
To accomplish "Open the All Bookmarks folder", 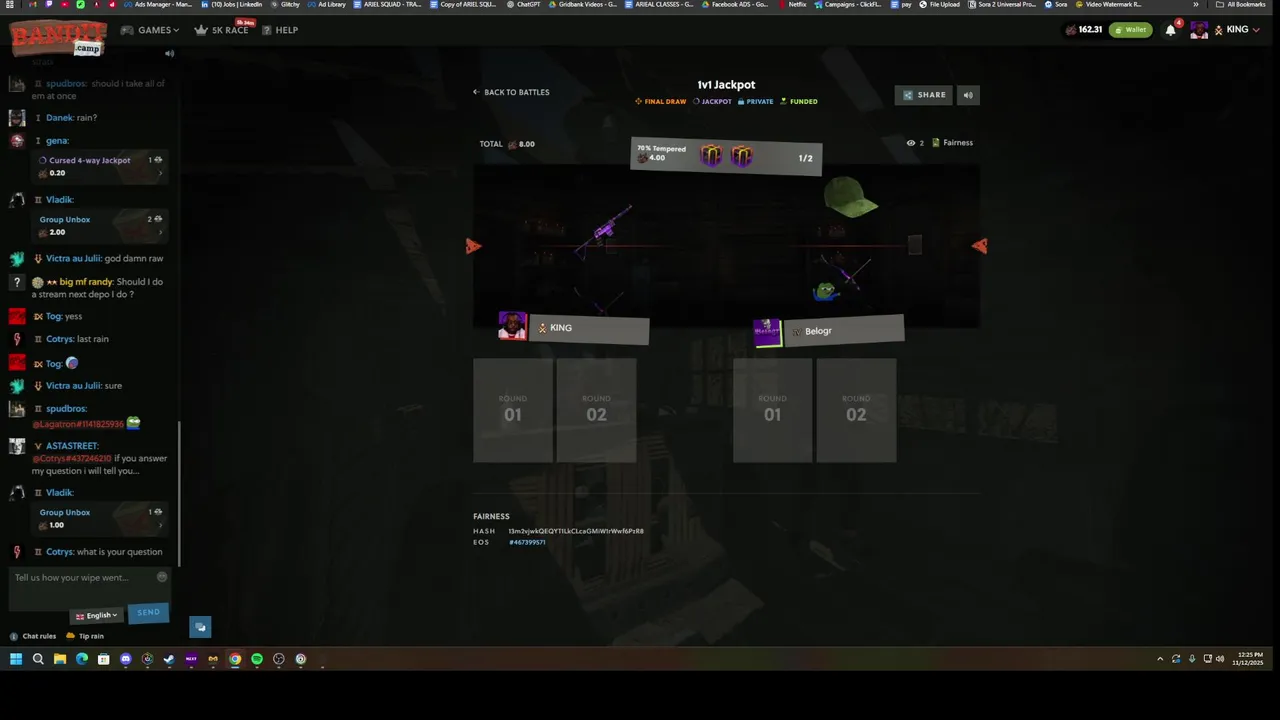I will [1241, 4].
